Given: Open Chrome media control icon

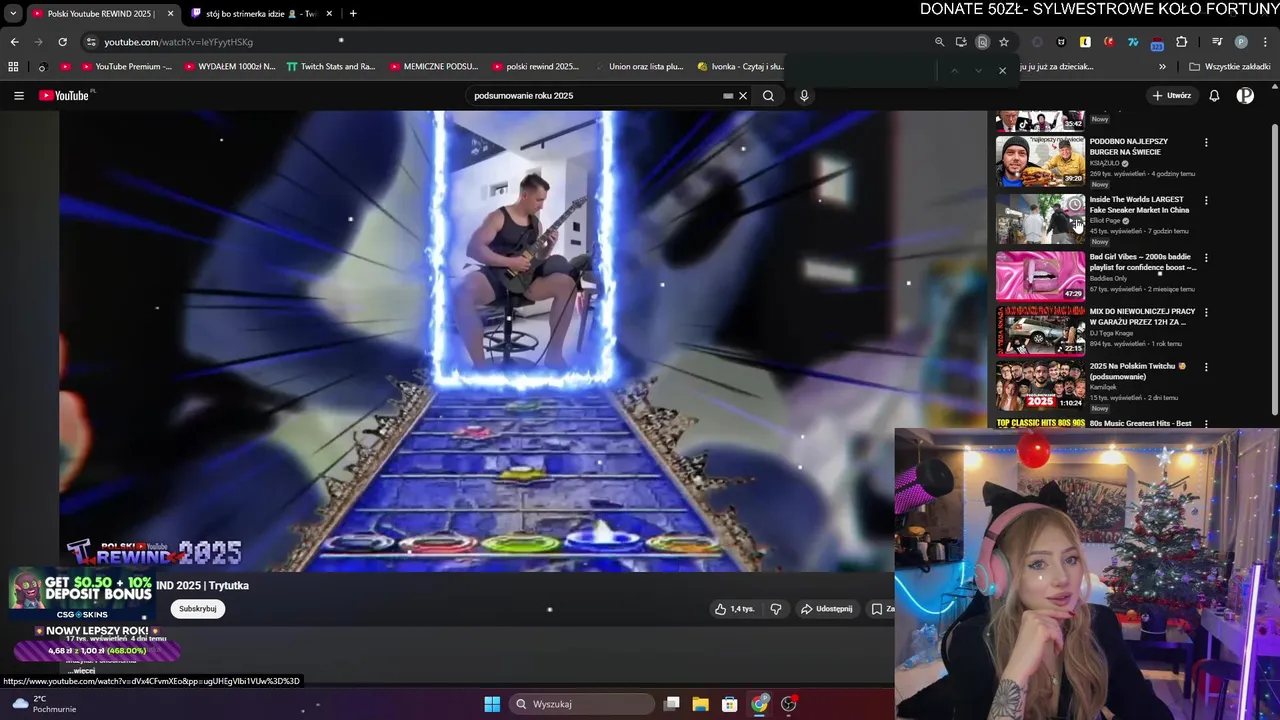Looking at the screenshot, I should click(1217, 42).
